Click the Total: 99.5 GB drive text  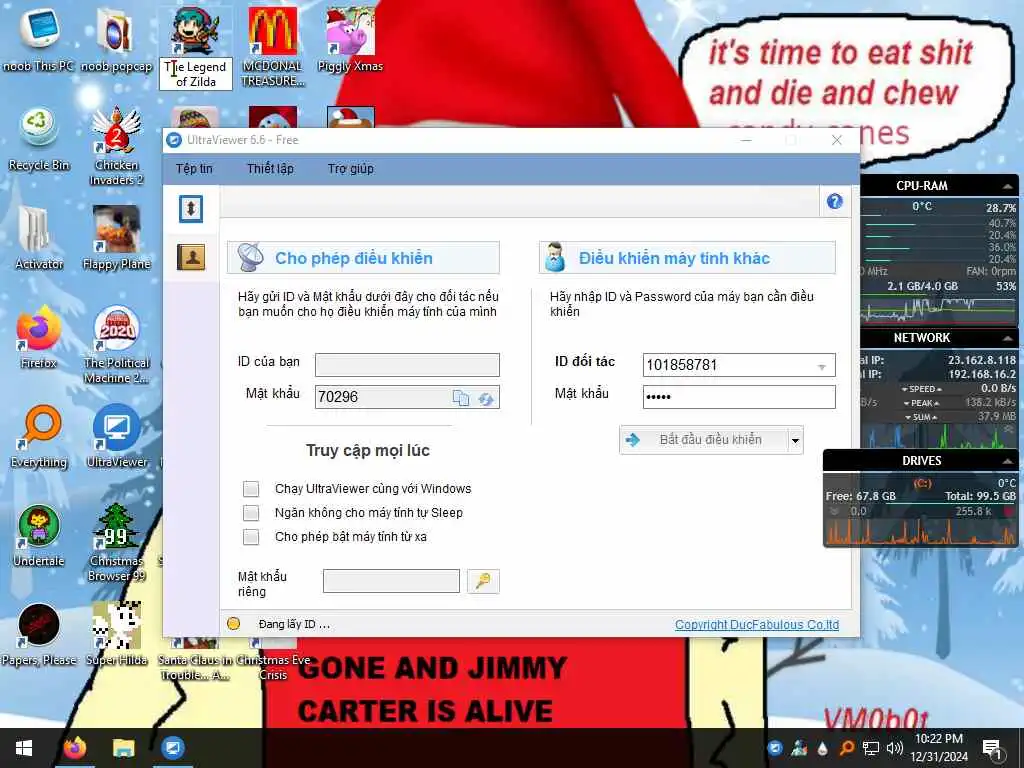click(980, 496)
